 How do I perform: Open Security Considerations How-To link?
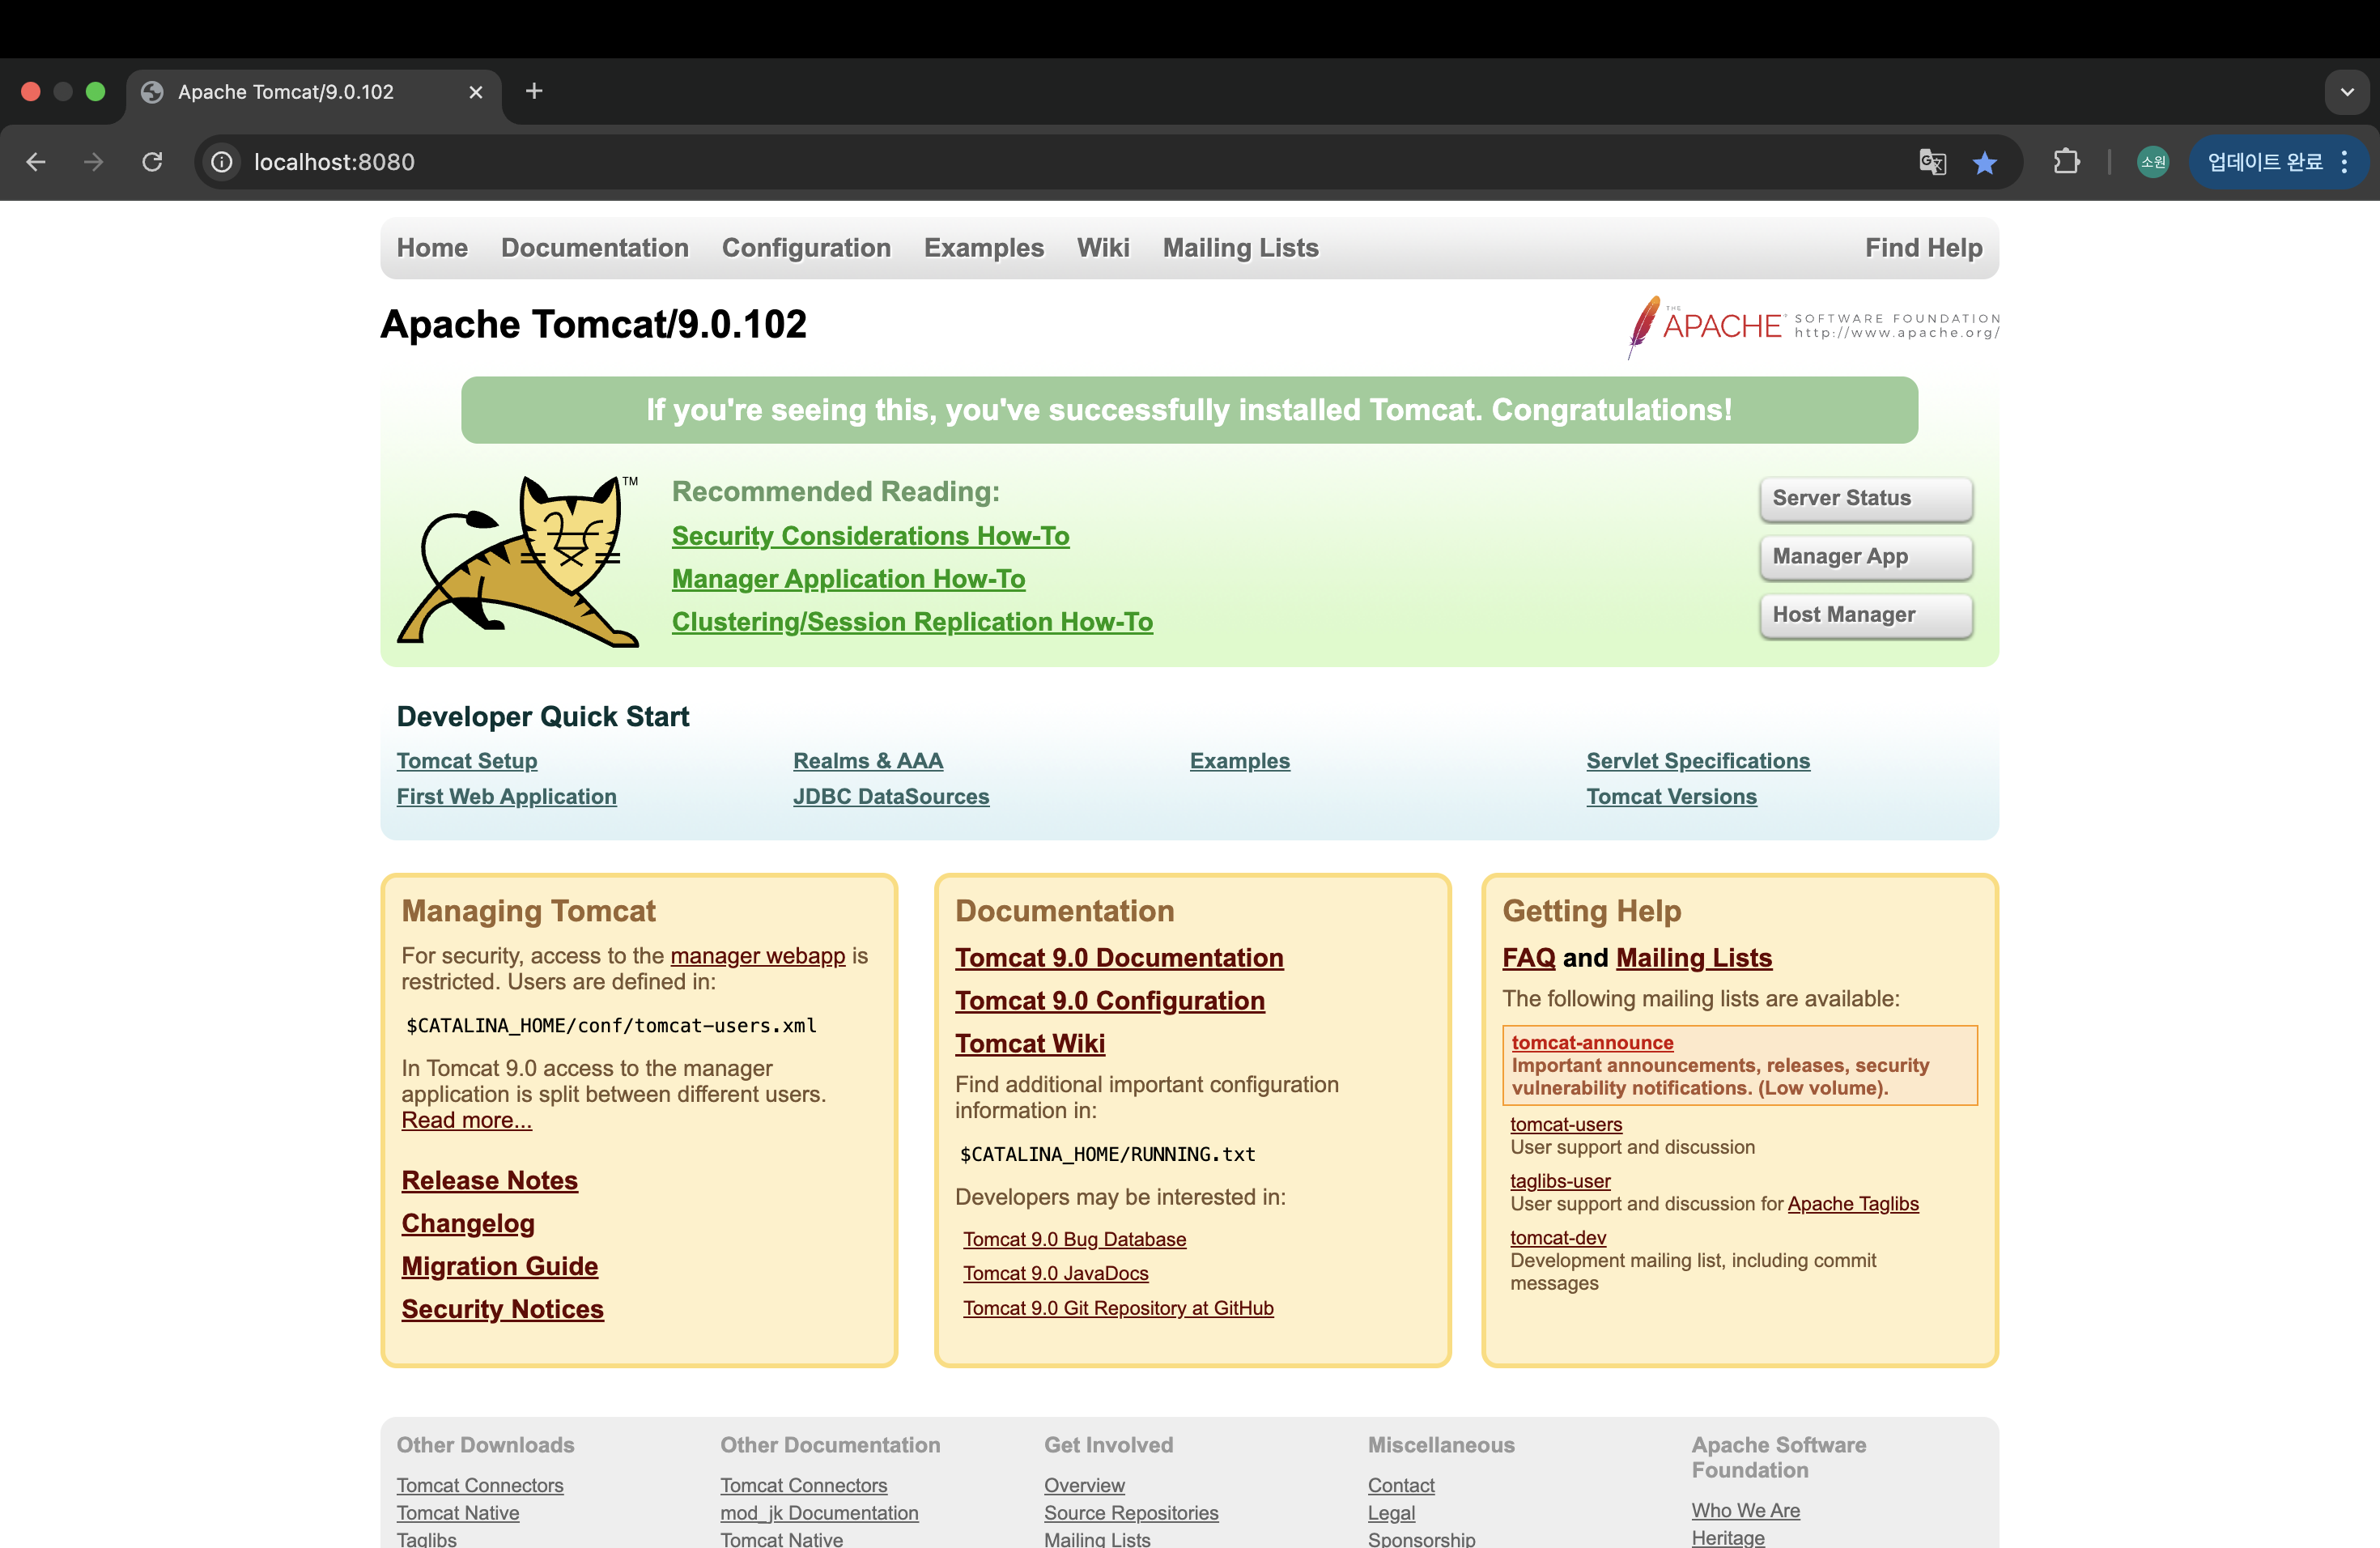[x=870, y=536]
